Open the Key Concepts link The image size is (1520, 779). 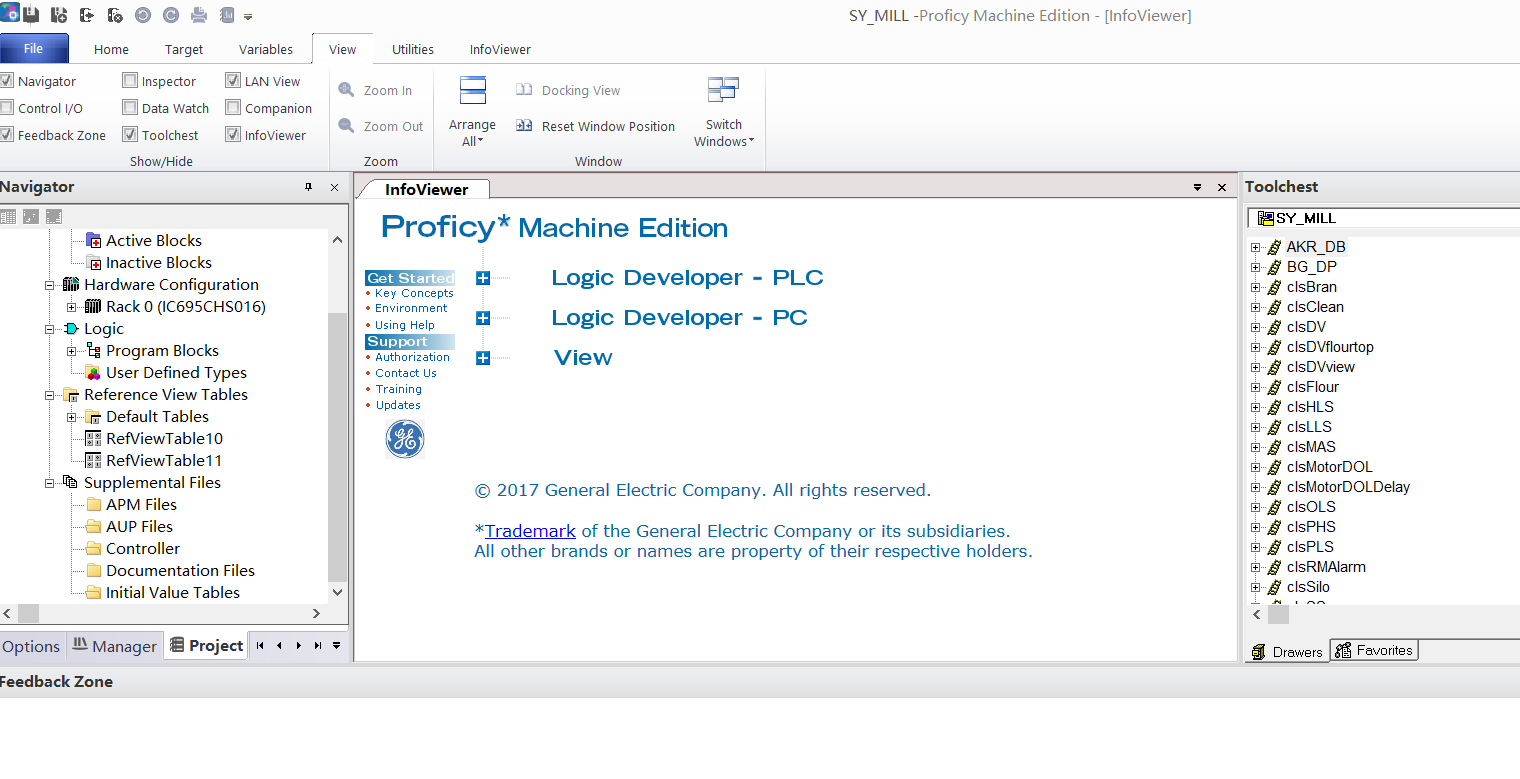click(414, 293)
